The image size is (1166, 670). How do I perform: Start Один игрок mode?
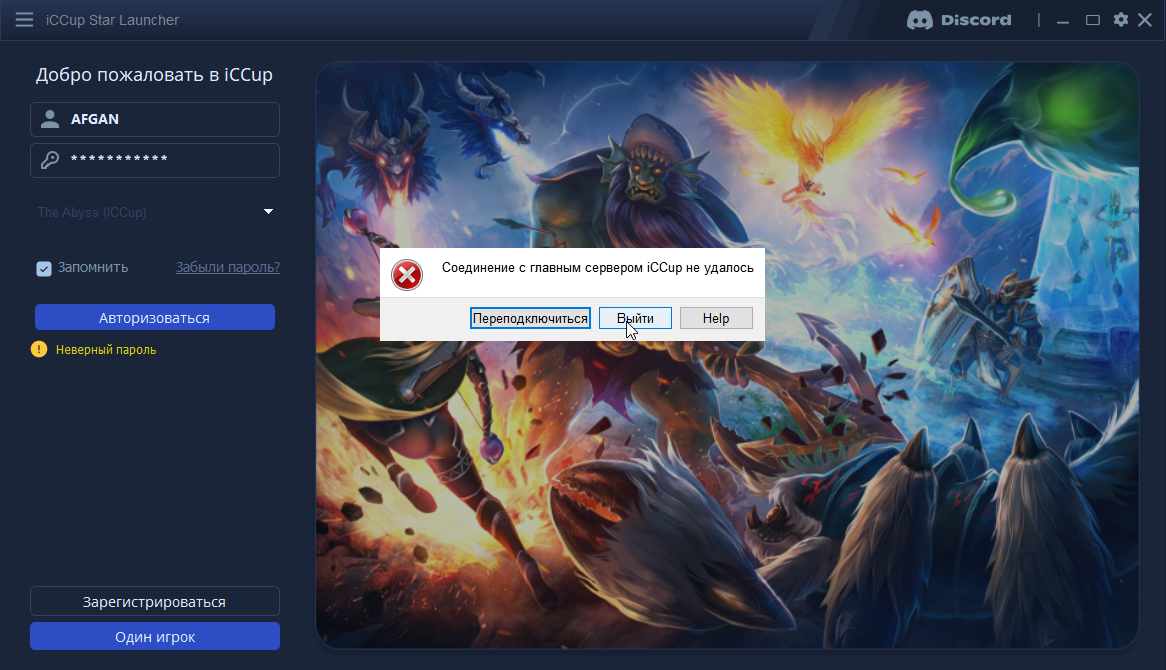pos(155,637)
